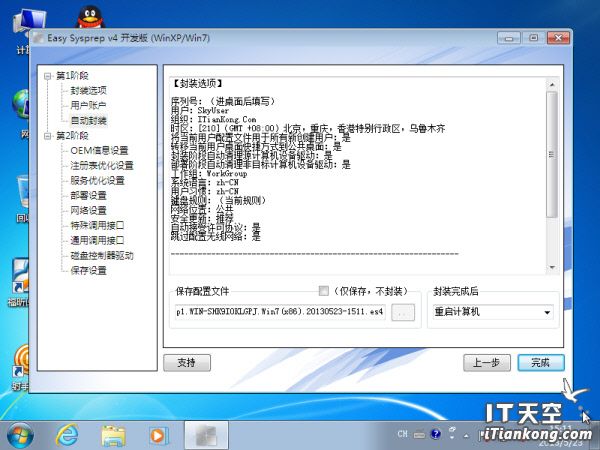Open 特殊调用接口 in the tree
The width and height of the screenshot is (600, 450).
pyautogui.click(x=97, y=225)
